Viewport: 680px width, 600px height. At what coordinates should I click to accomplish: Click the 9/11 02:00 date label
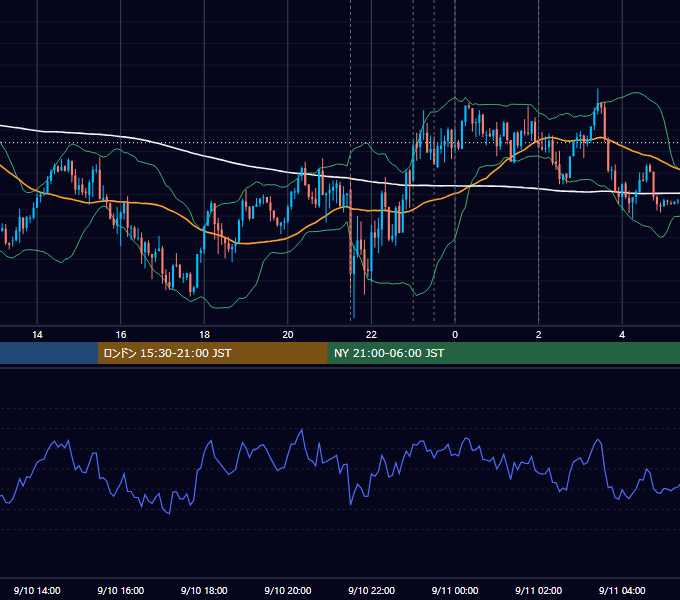pos(539,590)
